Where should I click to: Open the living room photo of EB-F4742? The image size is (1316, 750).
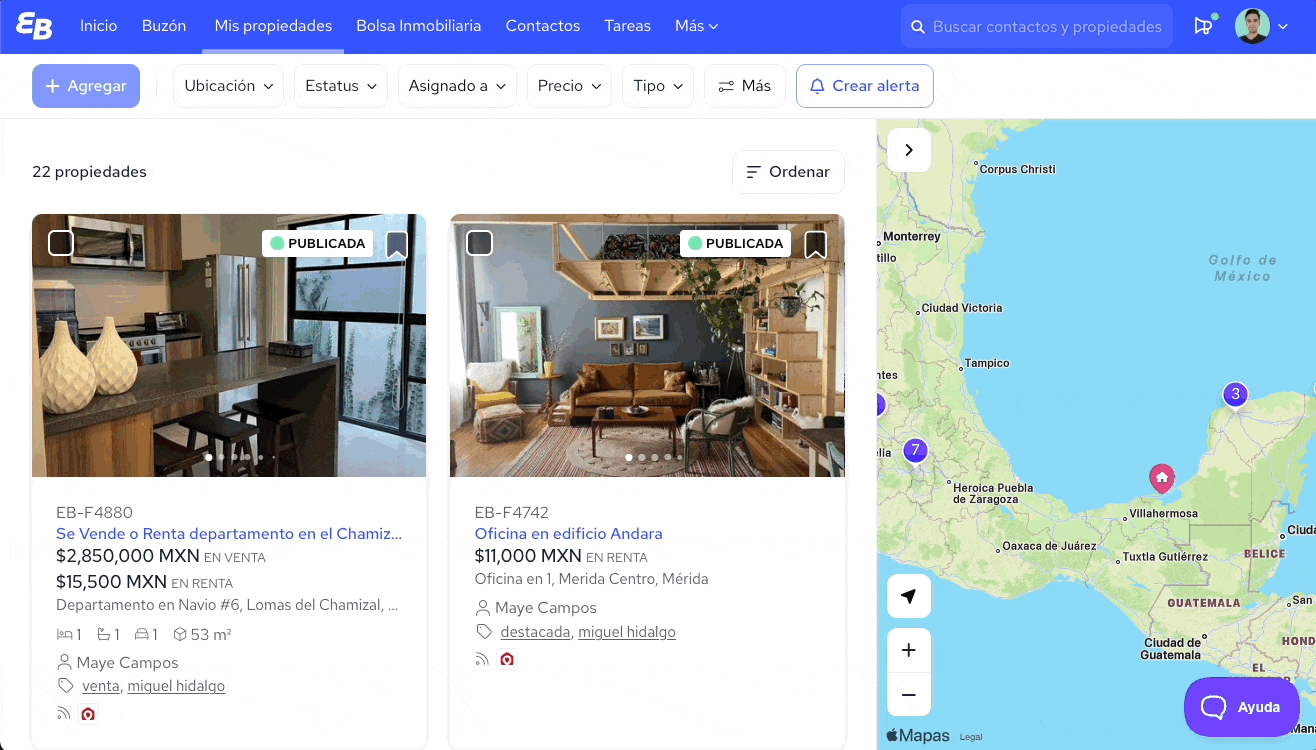(647, 345)
